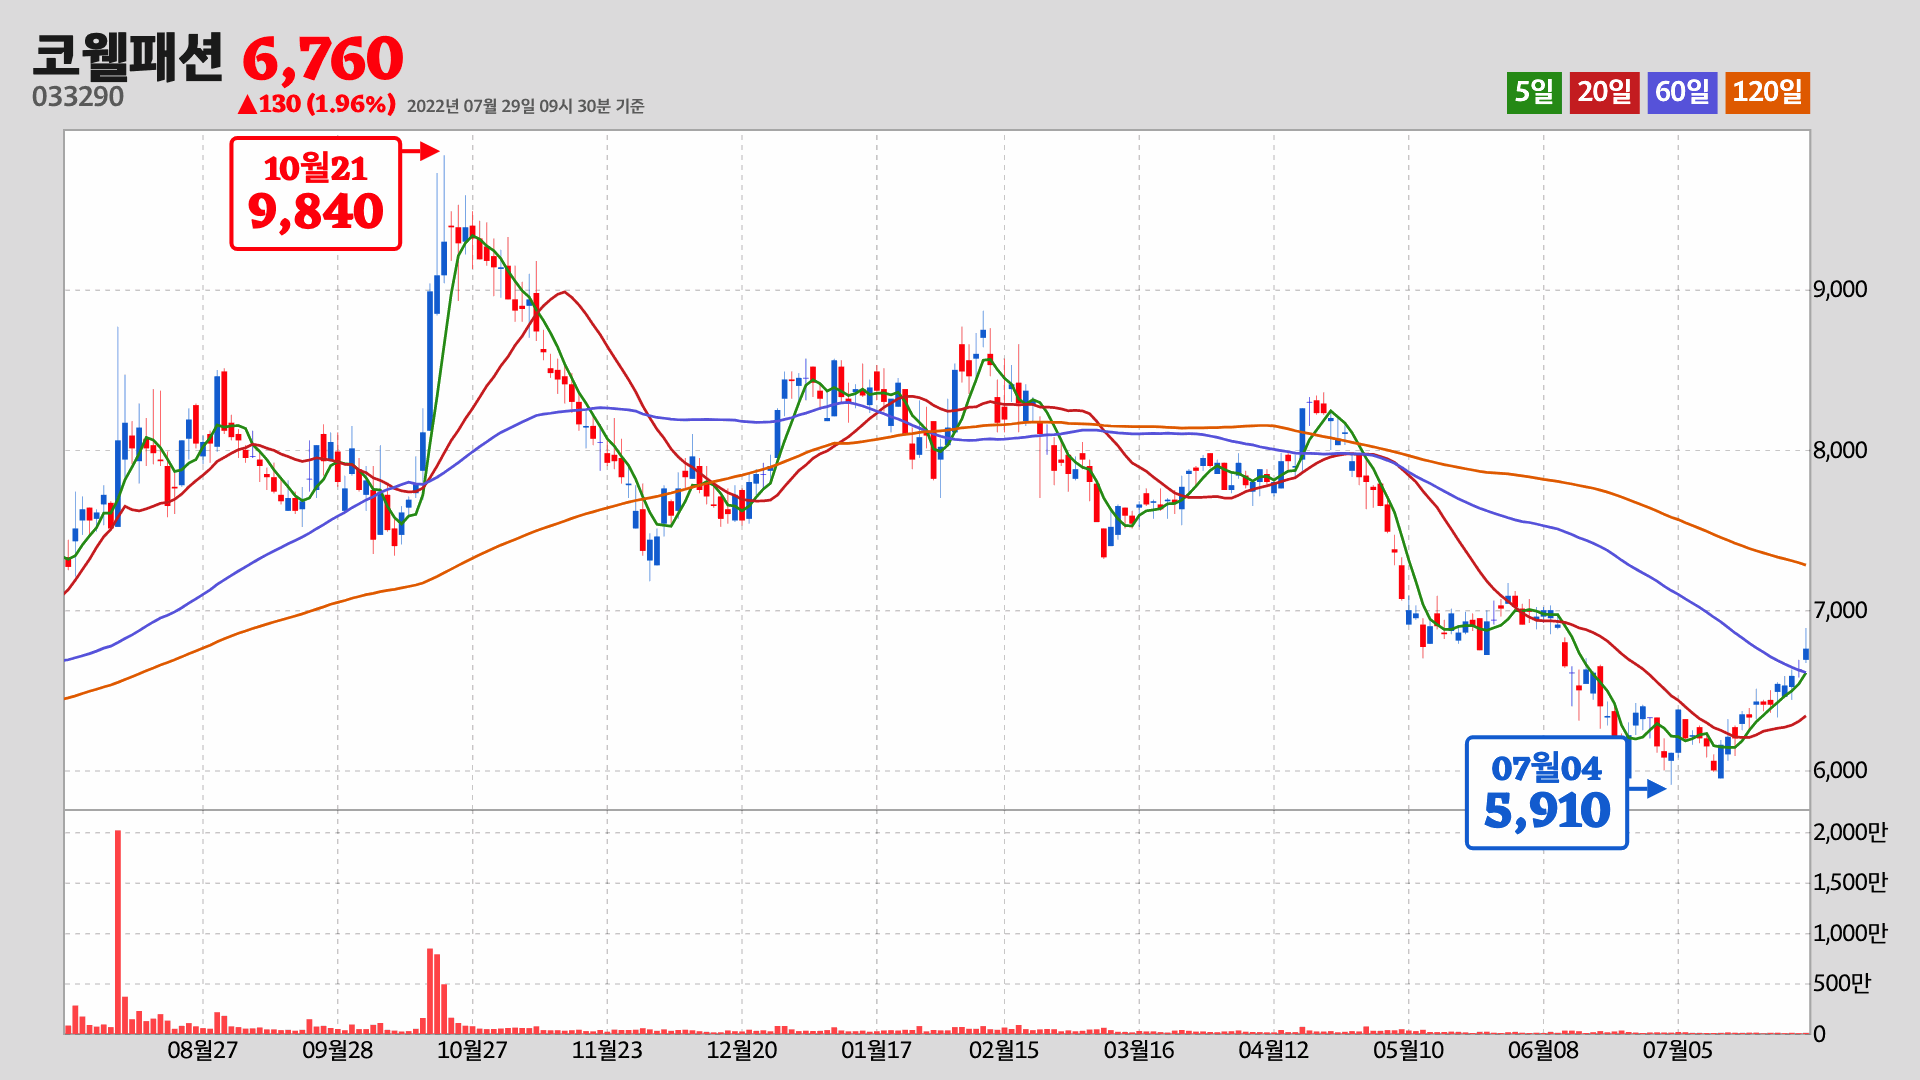
Task: Click the 09월28 date axis label
Action: pyautogui.click(x=337, y=1051)
